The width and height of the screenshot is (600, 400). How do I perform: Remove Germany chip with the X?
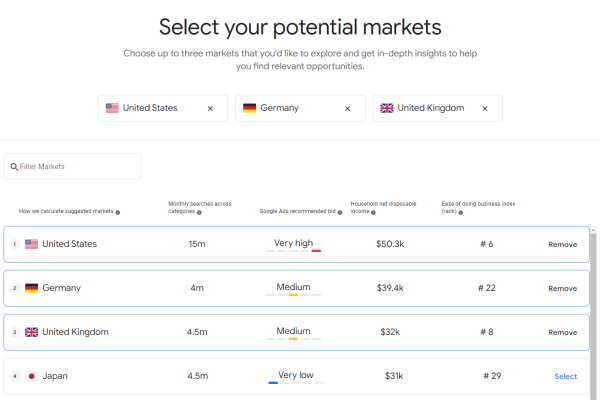pyautogui.click(x=347, y=109)
